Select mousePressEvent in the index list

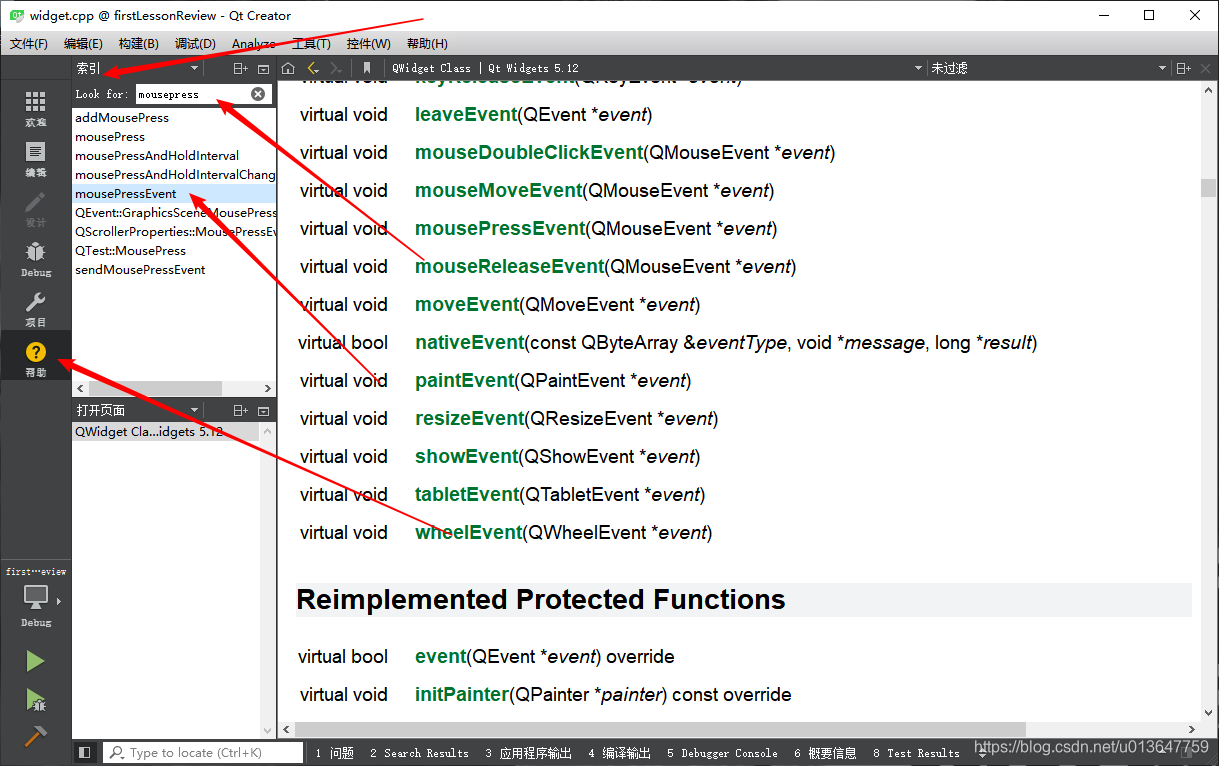(174, 194)
